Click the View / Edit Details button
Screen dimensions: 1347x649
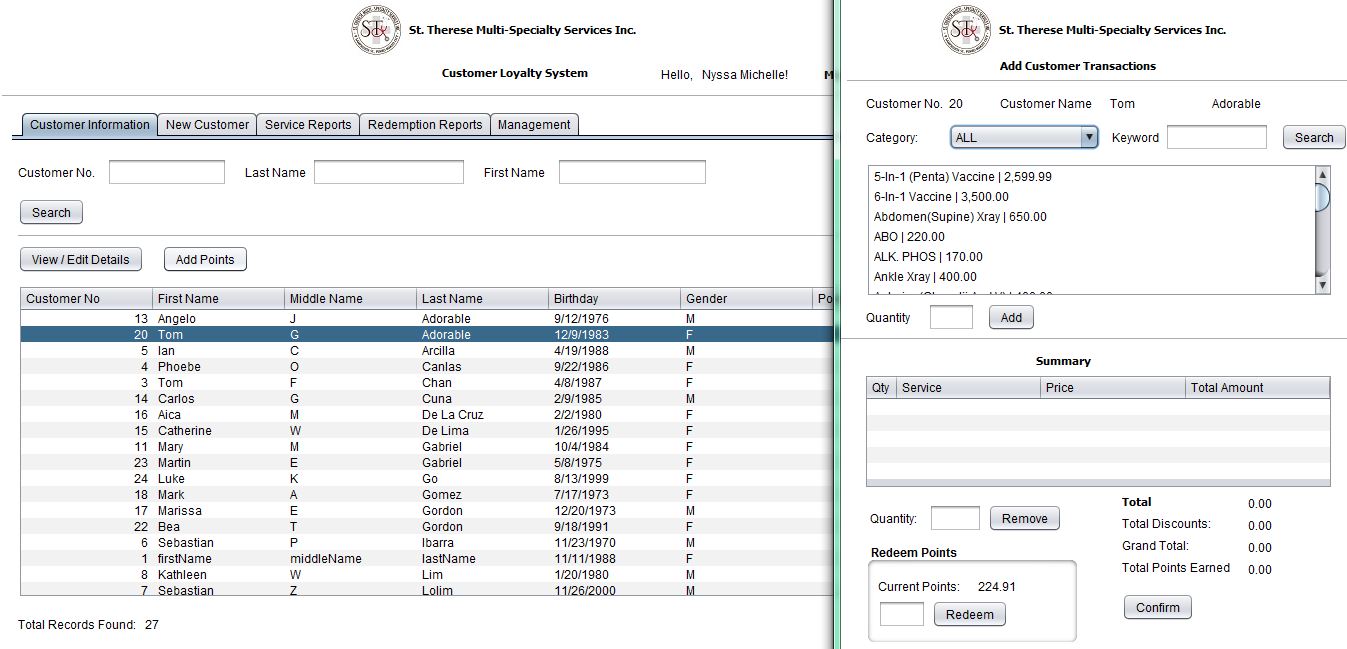(81, 259)
